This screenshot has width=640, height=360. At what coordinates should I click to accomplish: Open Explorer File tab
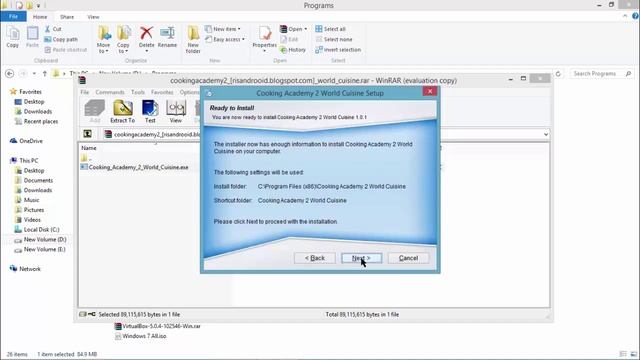click(x=13, y=17)
